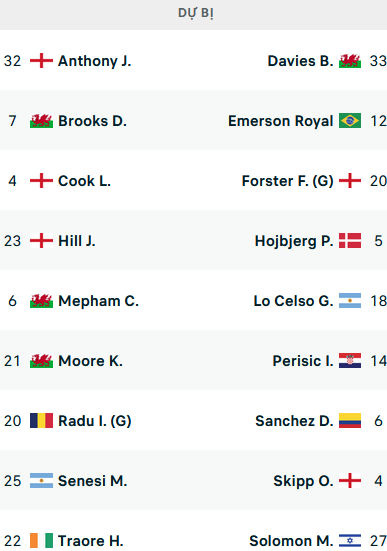Click Ireland flag next to Traore H.
Viewport: 387px width, 551px height.
[41, 540]
